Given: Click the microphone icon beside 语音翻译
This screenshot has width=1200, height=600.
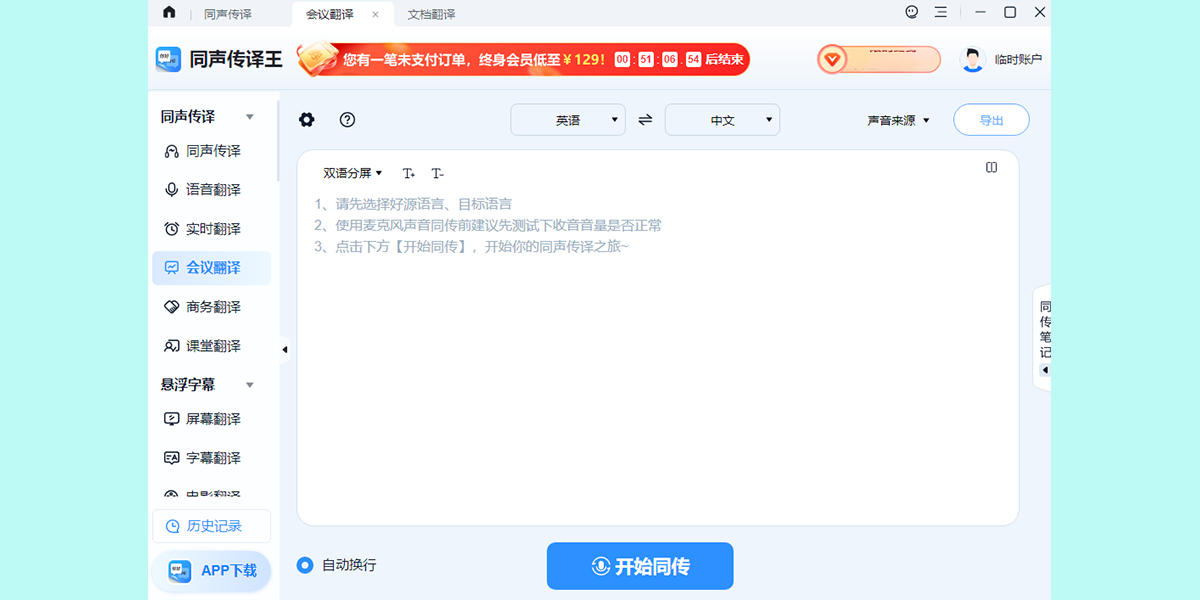Looking at the screenshot, I should click(171, 190).
